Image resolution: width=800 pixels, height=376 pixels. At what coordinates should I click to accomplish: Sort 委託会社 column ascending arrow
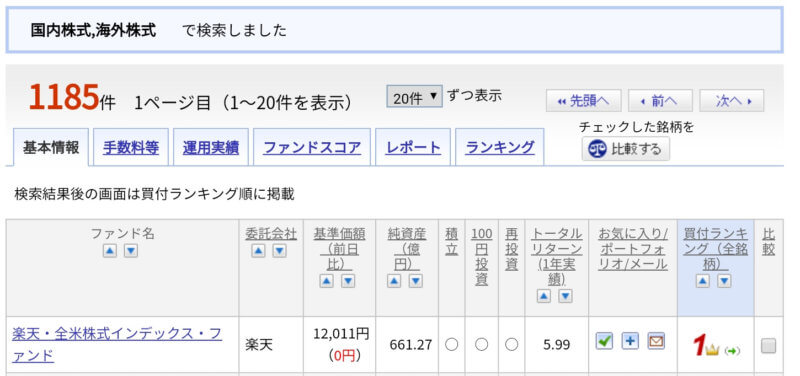tap(258, 251)
